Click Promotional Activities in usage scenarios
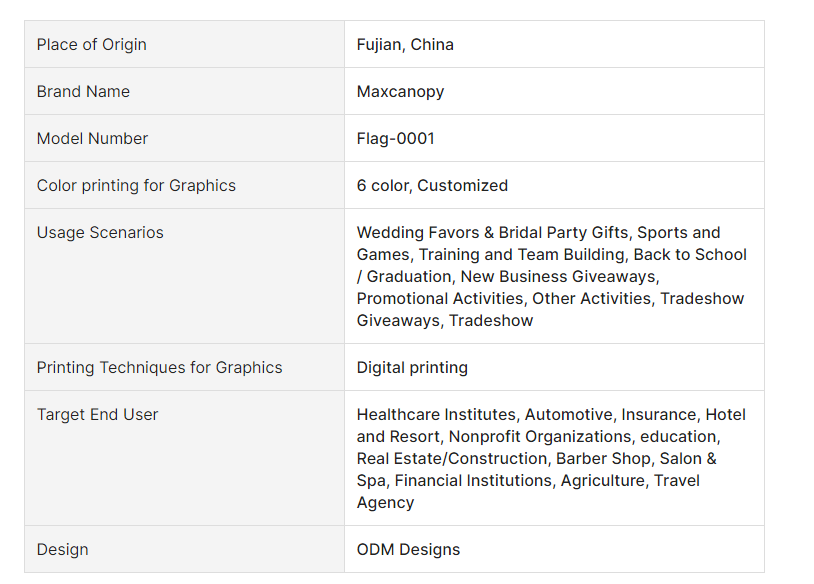The height and width of the screenshot is (584, 814). 440,298
